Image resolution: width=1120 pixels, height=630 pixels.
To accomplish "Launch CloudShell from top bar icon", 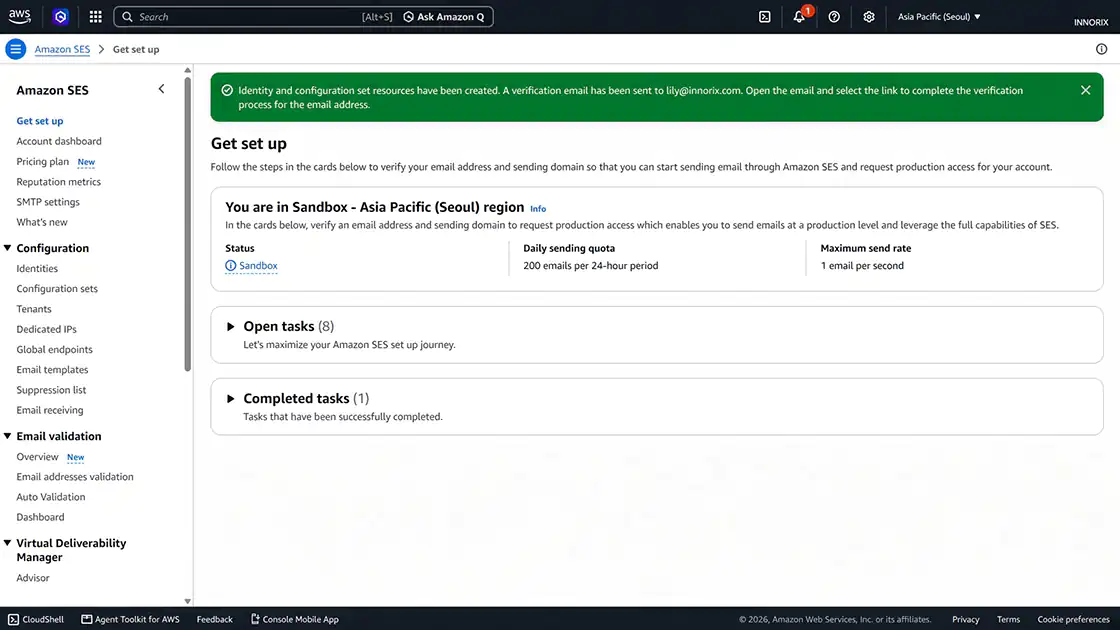I will tap(764, 16).
